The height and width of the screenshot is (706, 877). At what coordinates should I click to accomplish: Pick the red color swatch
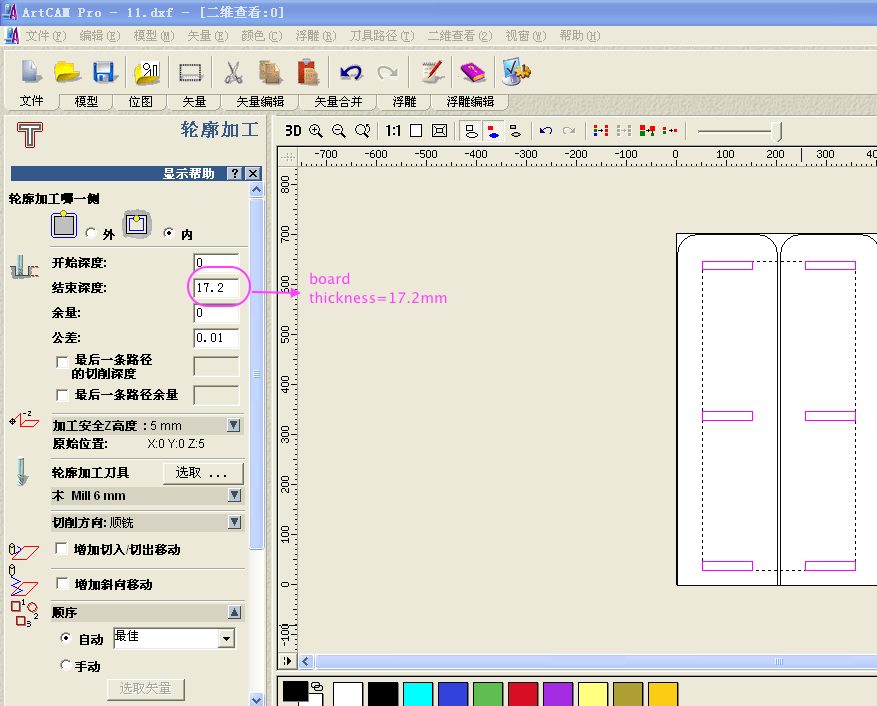coord(523,694)
